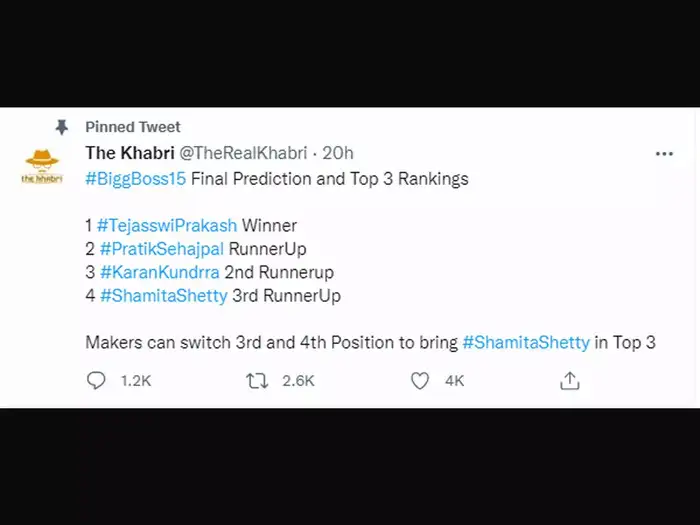The width and height of the screenshot is (700, 525).
Task: Click the 1.2K replies count
Action: [x=135, y=380]
